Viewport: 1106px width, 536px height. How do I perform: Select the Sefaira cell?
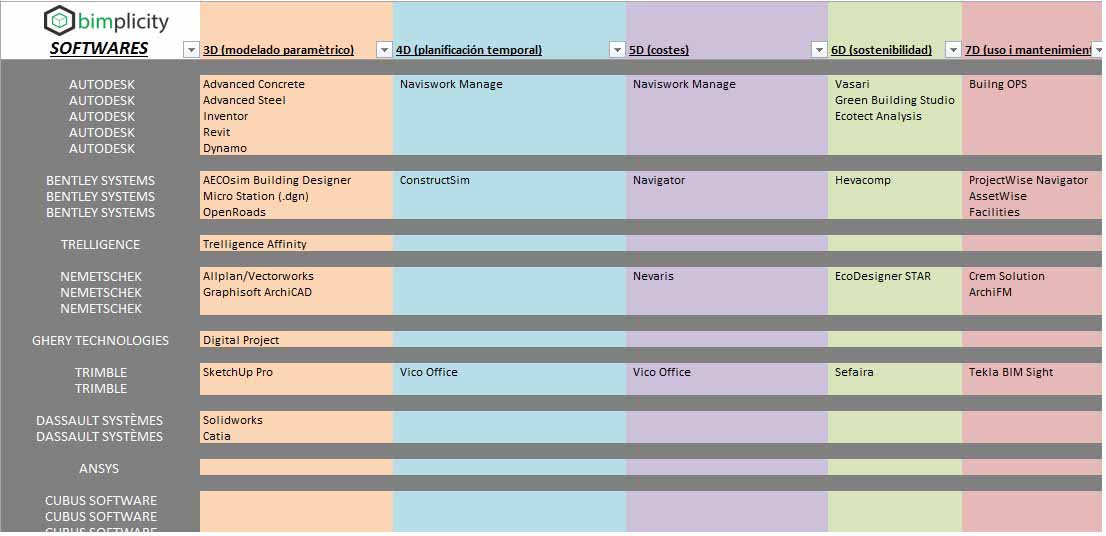pyautogui.click(x=853, y=372)
